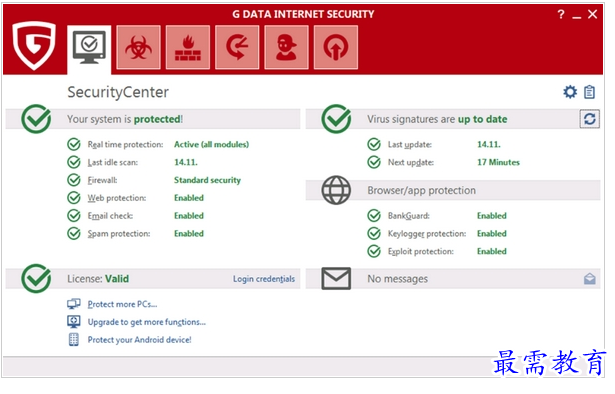Image resolution: width=615 pixels, height=394 pixels.
Task: Click the check icon for Last update
Action: [x=374, y=144]
